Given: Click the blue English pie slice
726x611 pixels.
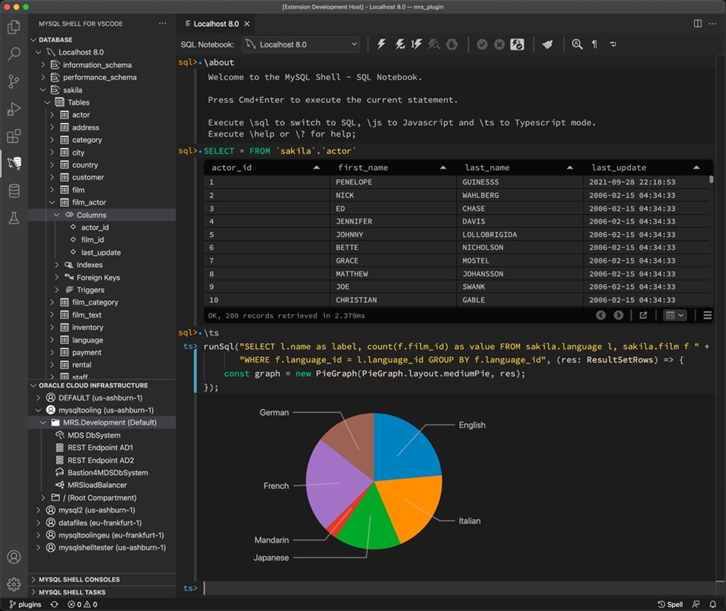Looking at the screenshot, I should click(403, 447).
